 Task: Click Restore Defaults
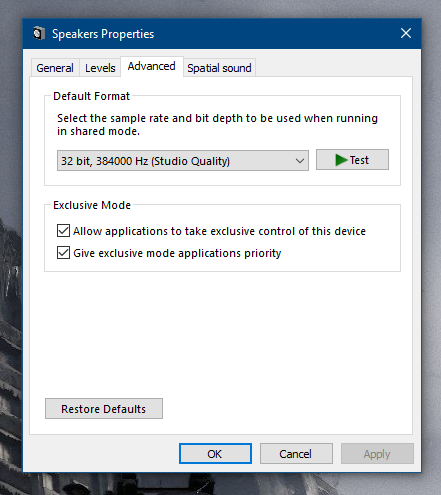104,408
